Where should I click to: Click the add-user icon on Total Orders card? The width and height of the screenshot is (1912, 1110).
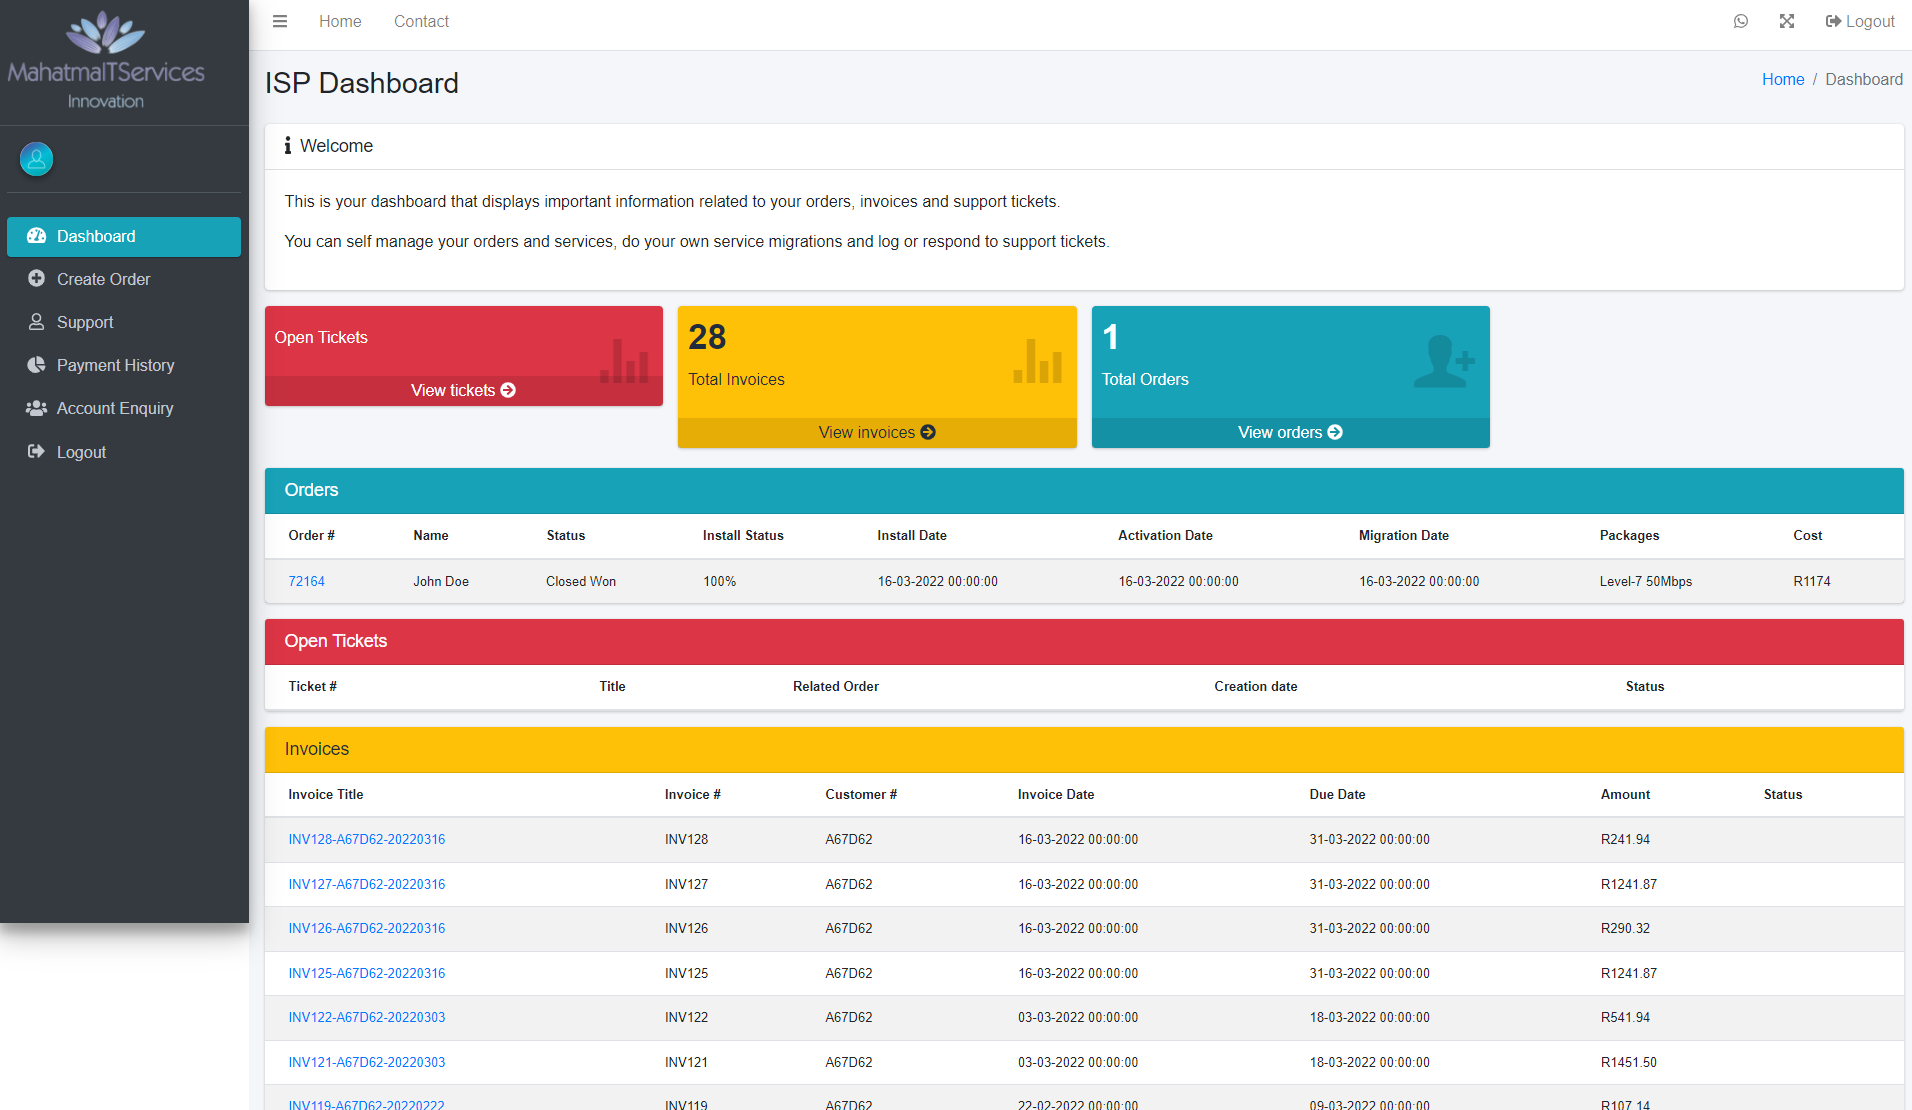pos(1444,361)
